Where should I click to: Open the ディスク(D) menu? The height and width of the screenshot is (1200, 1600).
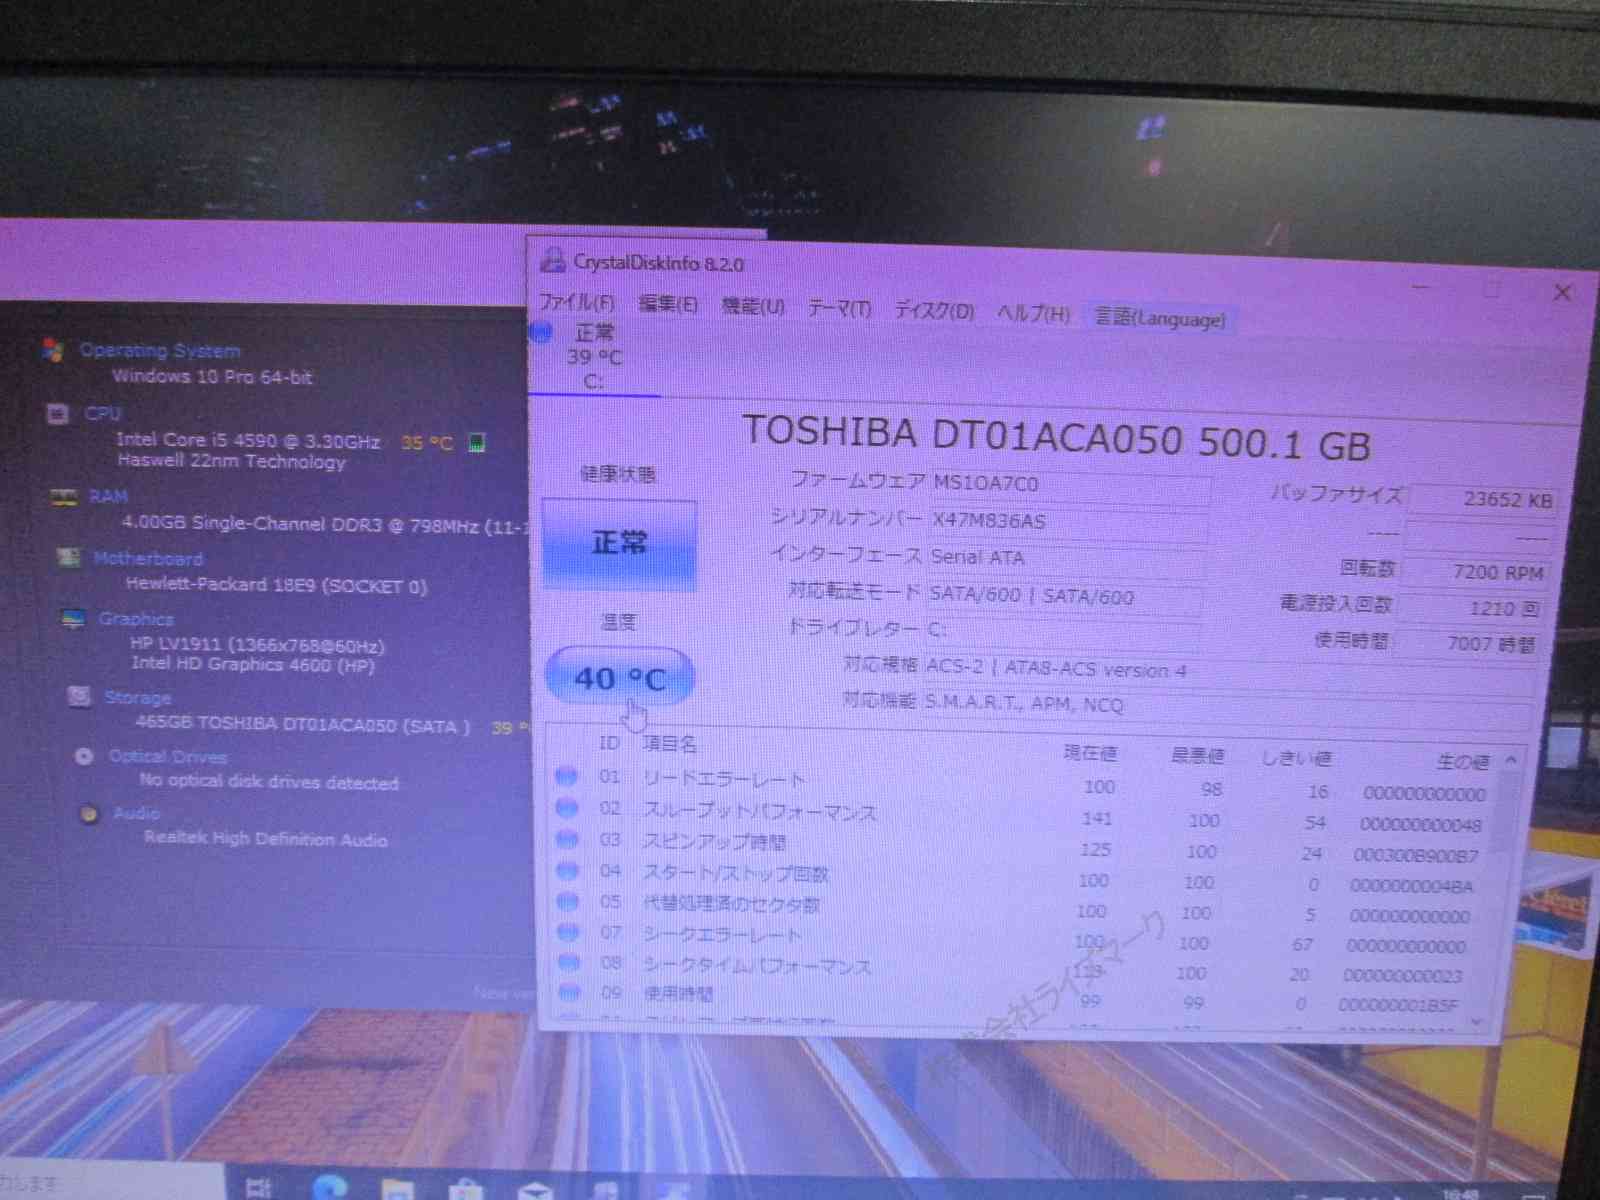point(934,311)
